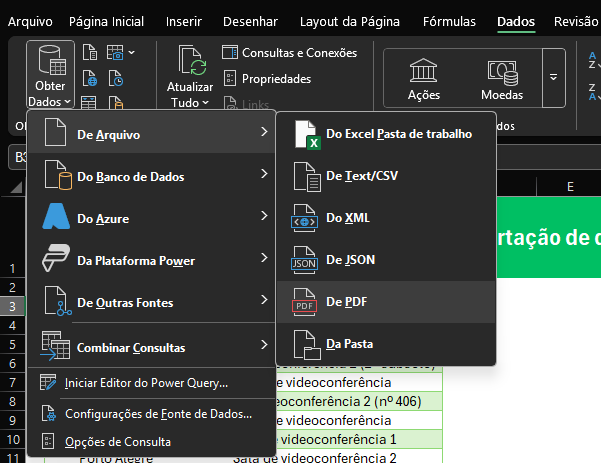Image resolution: width=601 pixels, height=463 pixels.
Task: Click the Recent Sources clock document icon
Action: click(x=116, y=78)
